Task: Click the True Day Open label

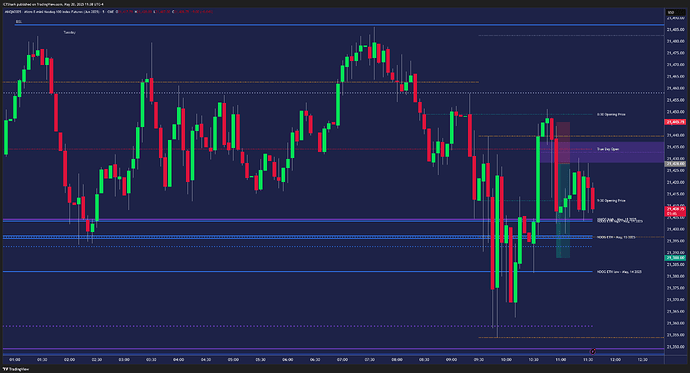Action: (608, 149)
